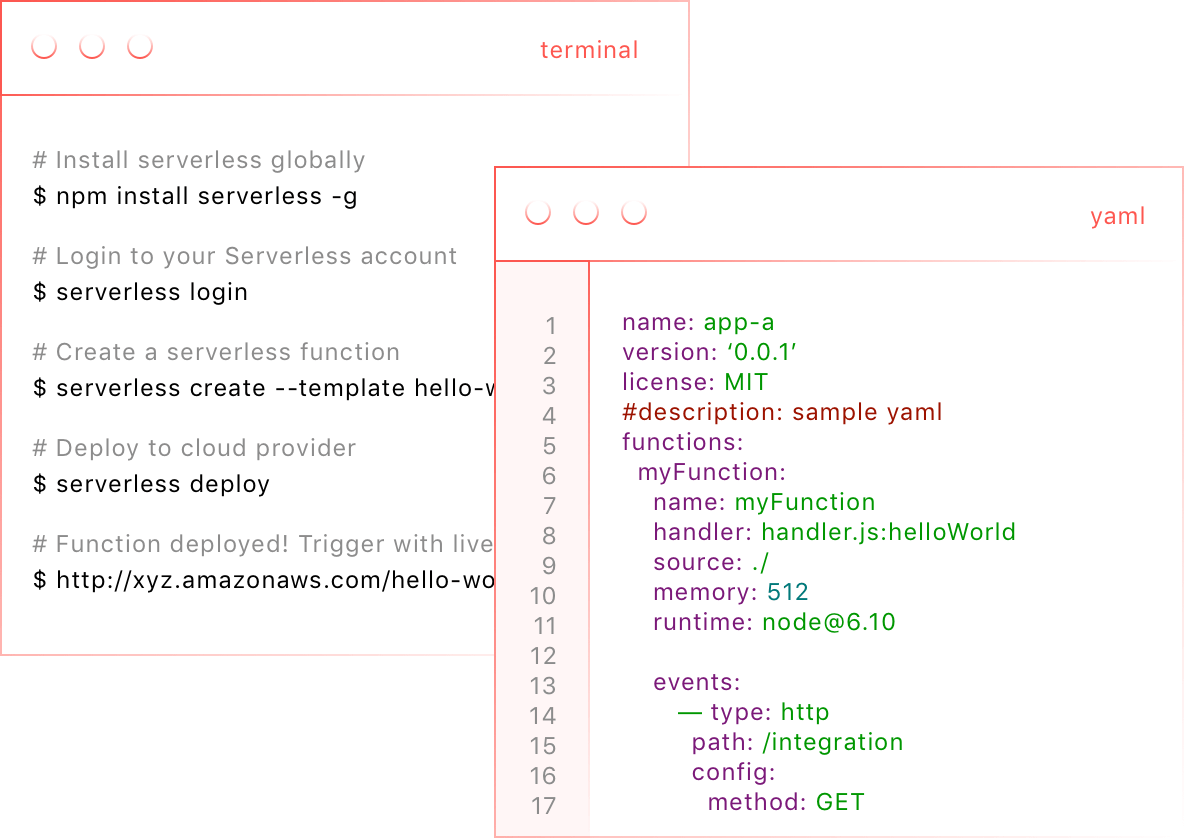Click line number 12 in the gutter
Viewport: 1184px width, 838px height.
(x=543, y=656)
